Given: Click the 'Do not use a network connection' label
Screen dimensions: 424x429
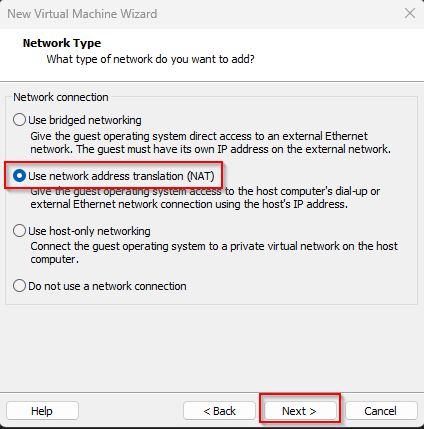Looking at the screenshot, I should [x=107, y=286].
